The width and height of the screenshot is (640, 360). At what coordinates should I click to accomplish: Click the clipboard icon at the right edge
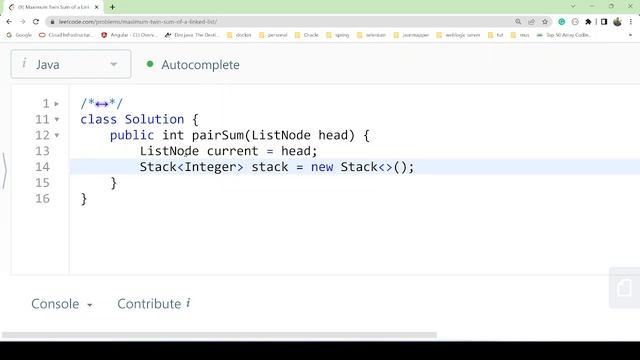tap(624, 287)
